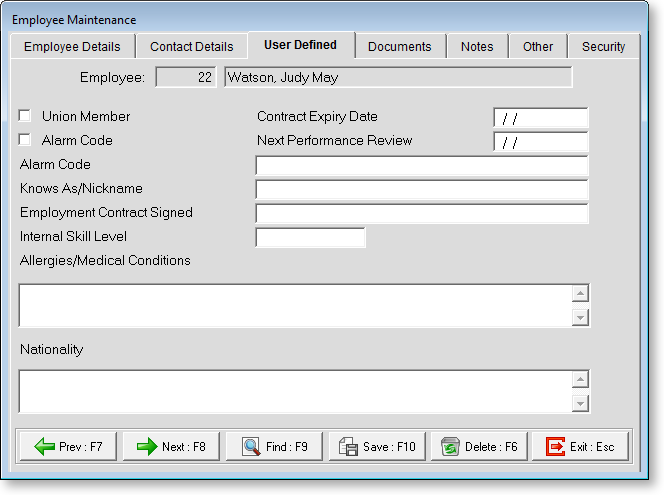Image resolution: width=664 pixels, height=495 pixels.
Task: Click the Save printer-disk icon
Action: [347, 447]
